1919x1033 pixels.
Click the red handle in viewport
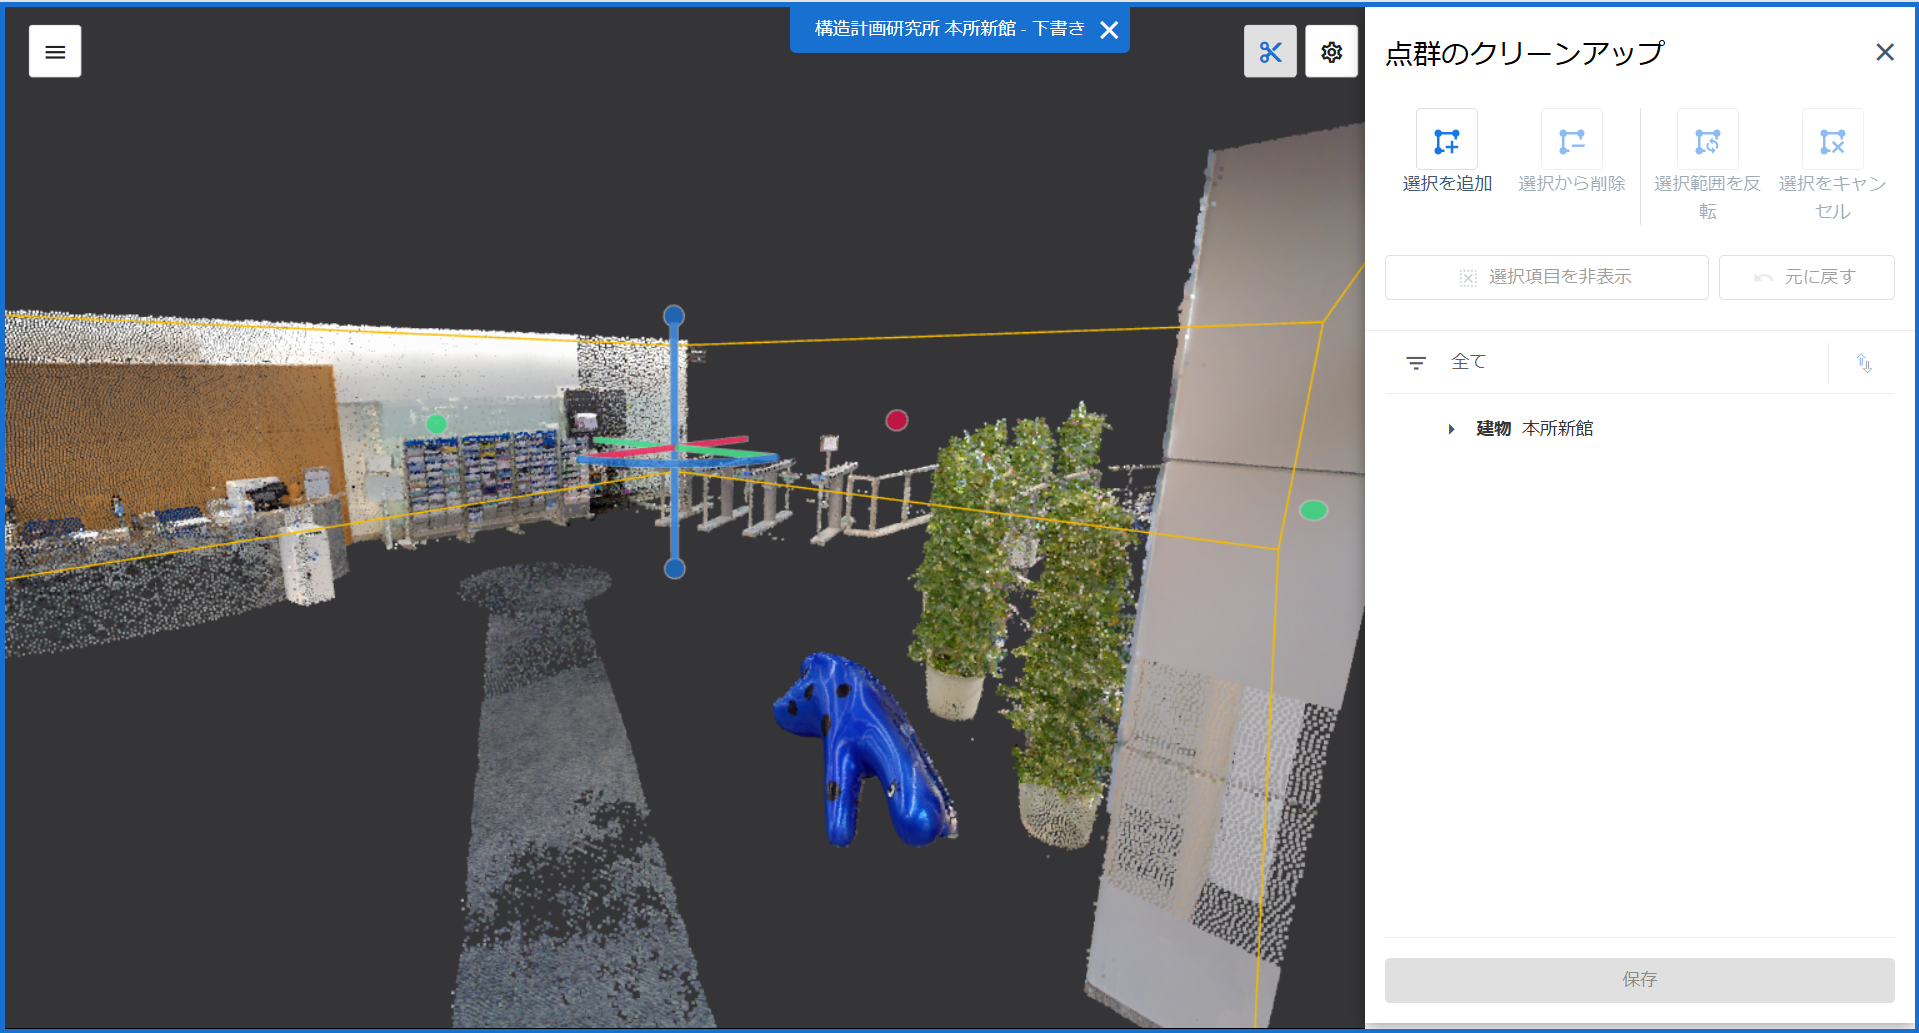[897, 420]
